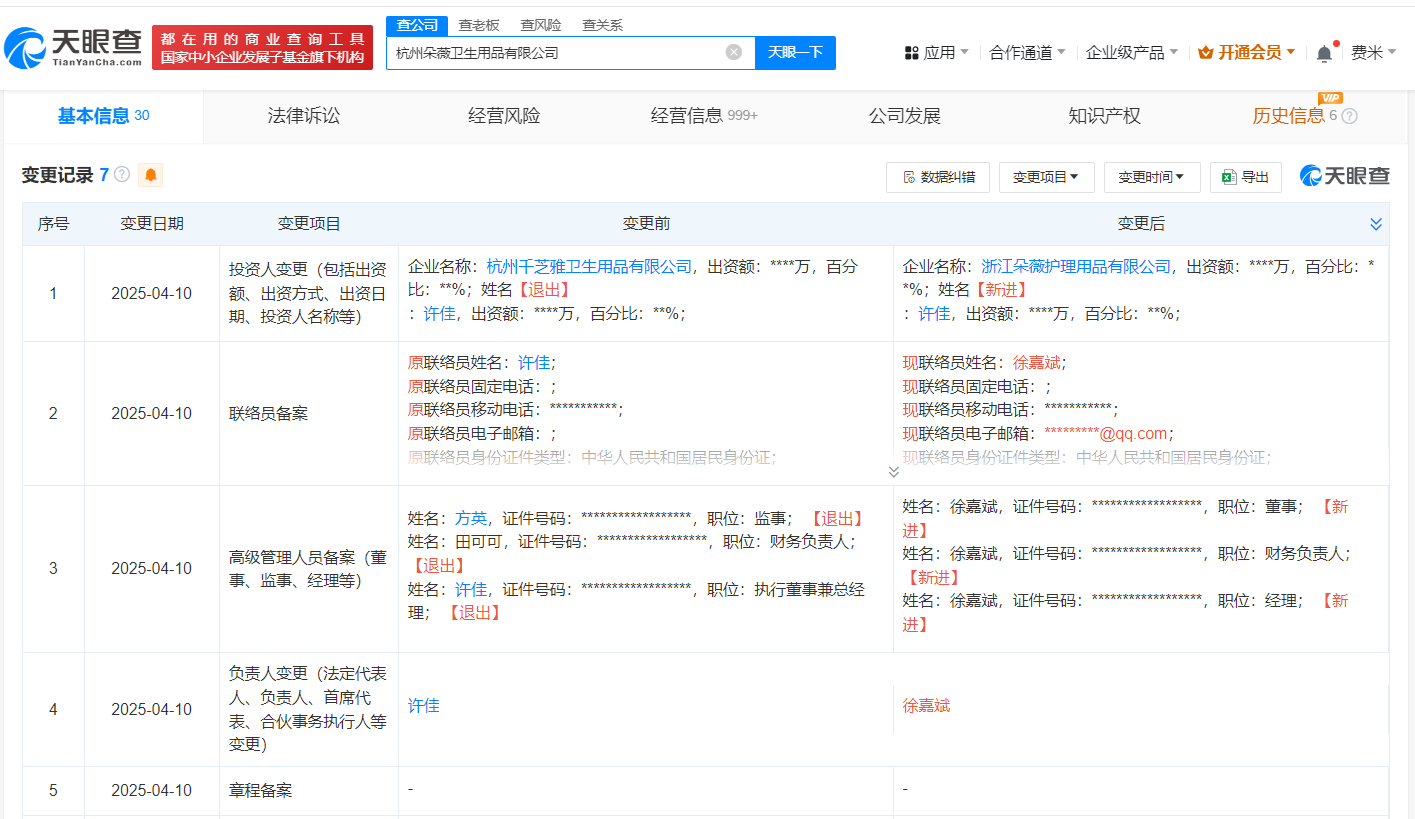Switch to the 法律诉讼 tab
This screenshot has height=819, width=1415.
click(303, 116)
